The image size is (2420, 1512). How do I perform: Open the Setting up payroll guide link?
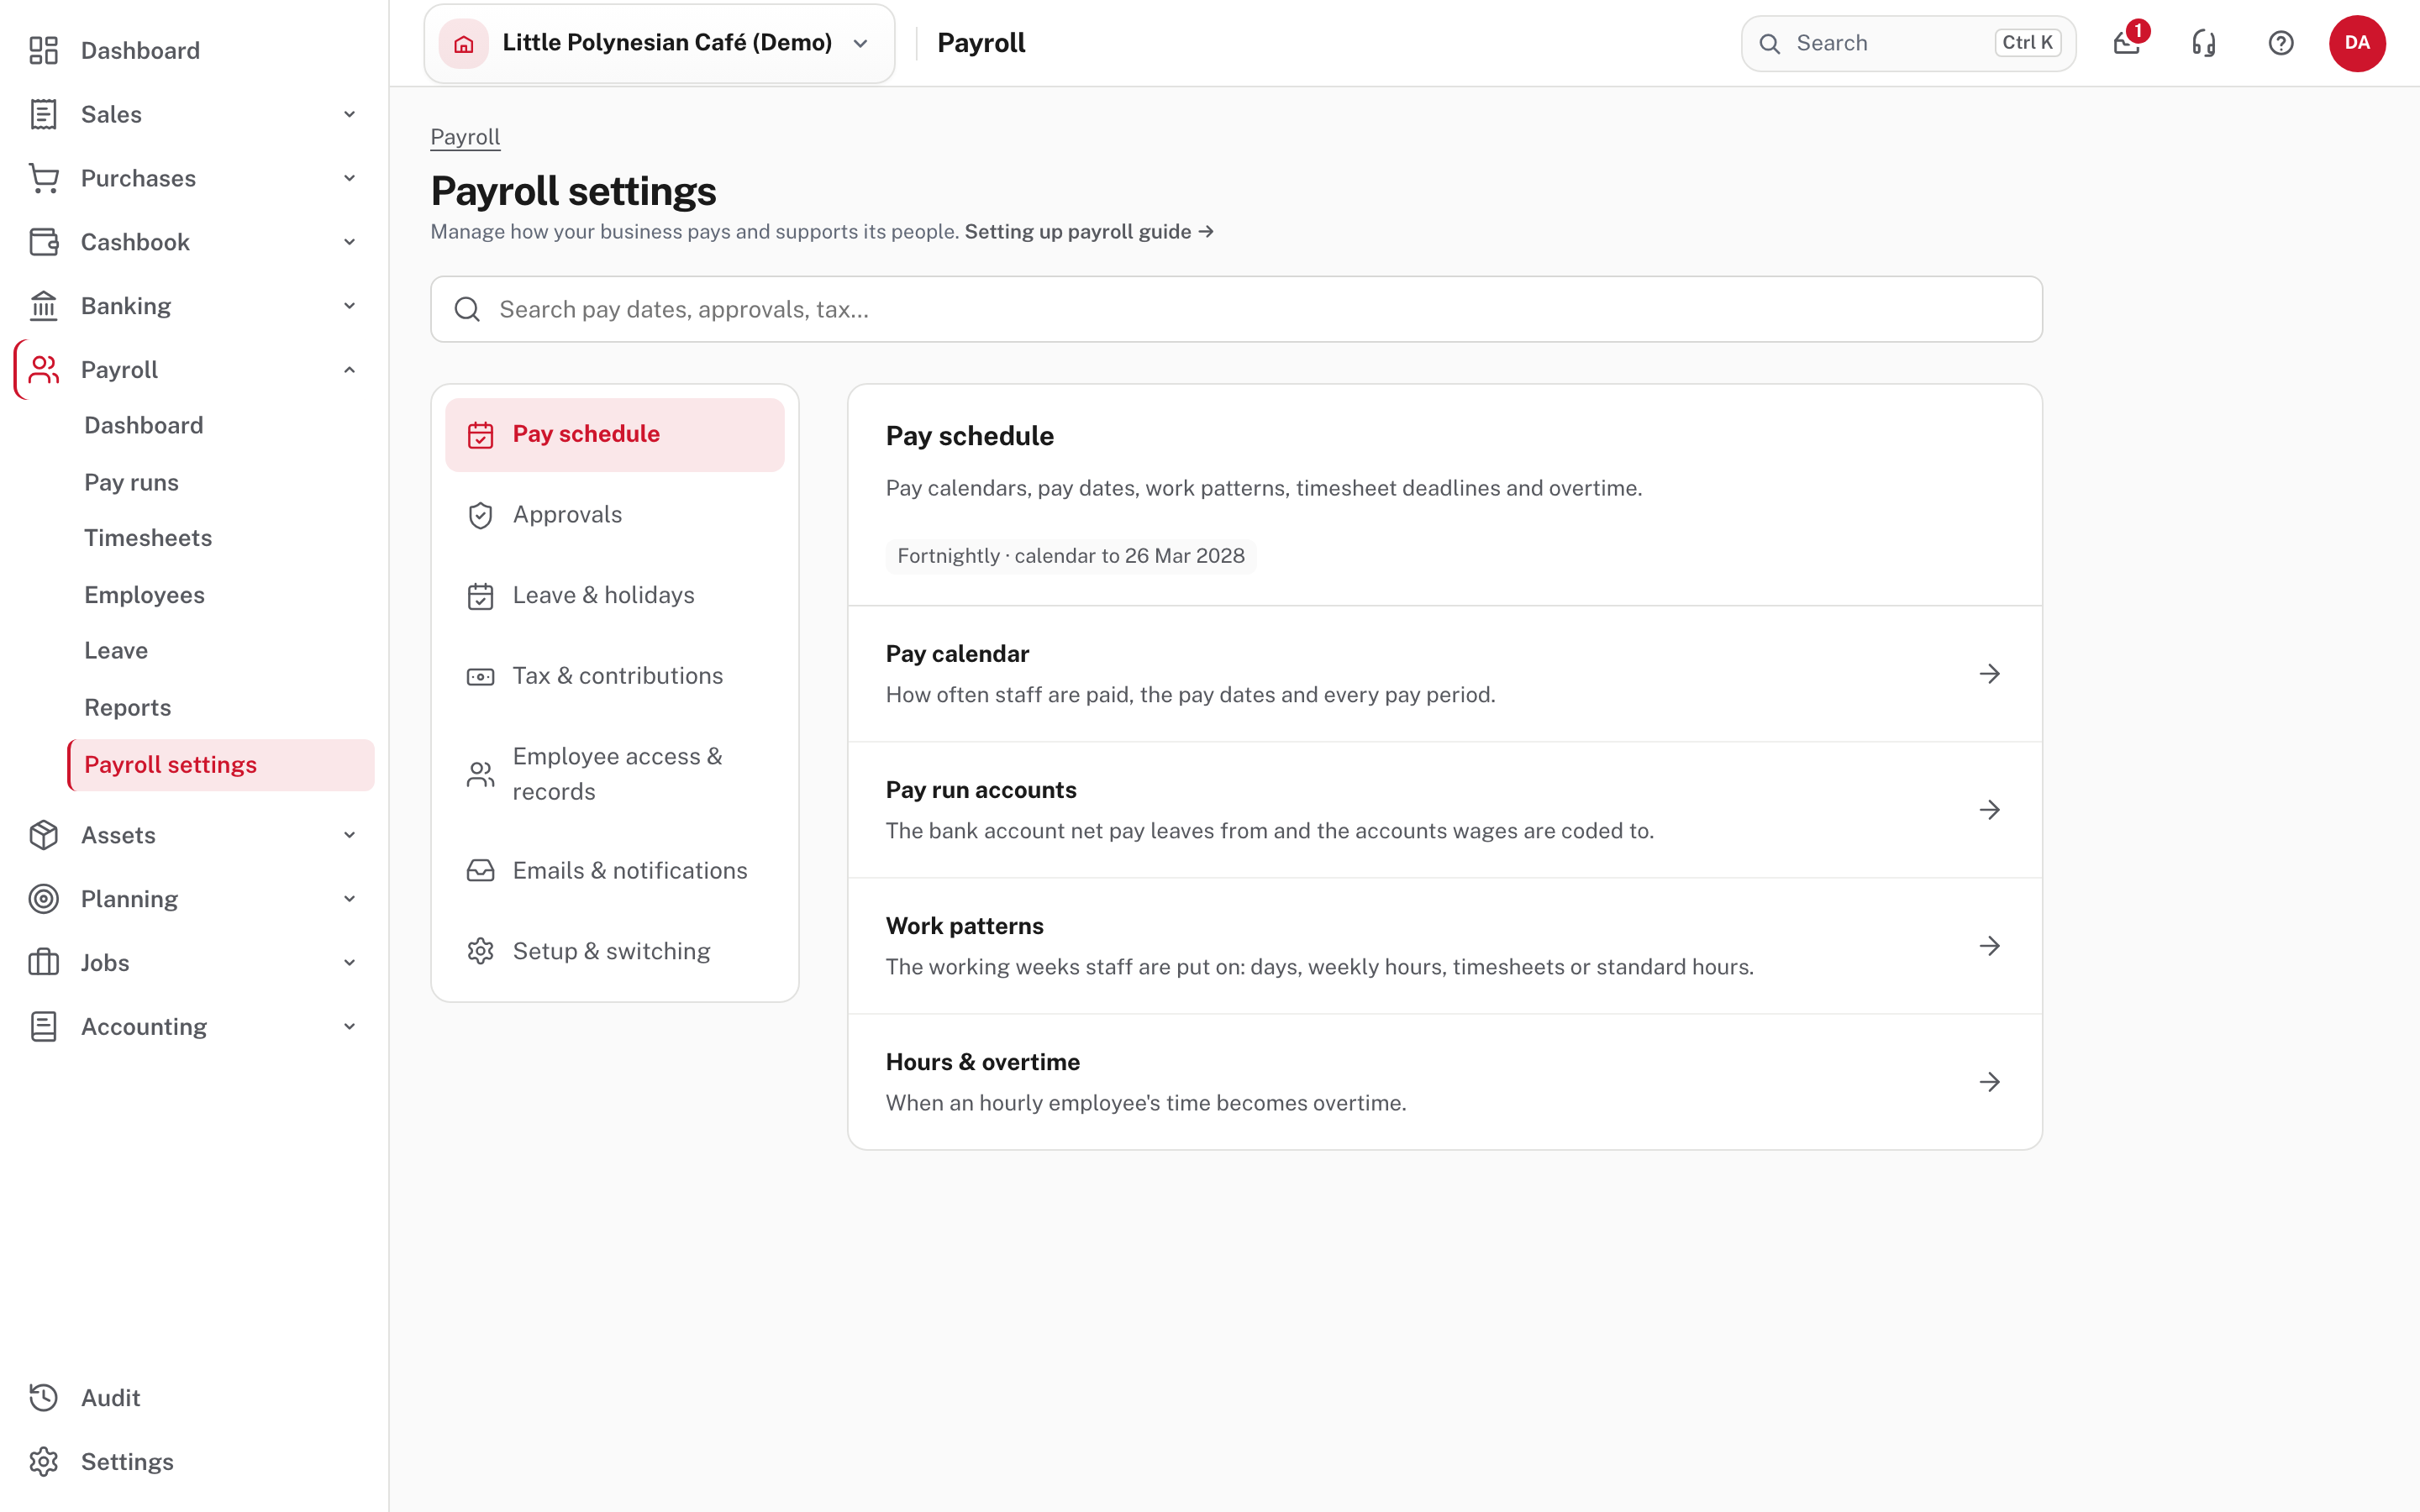pos(1089,232)
